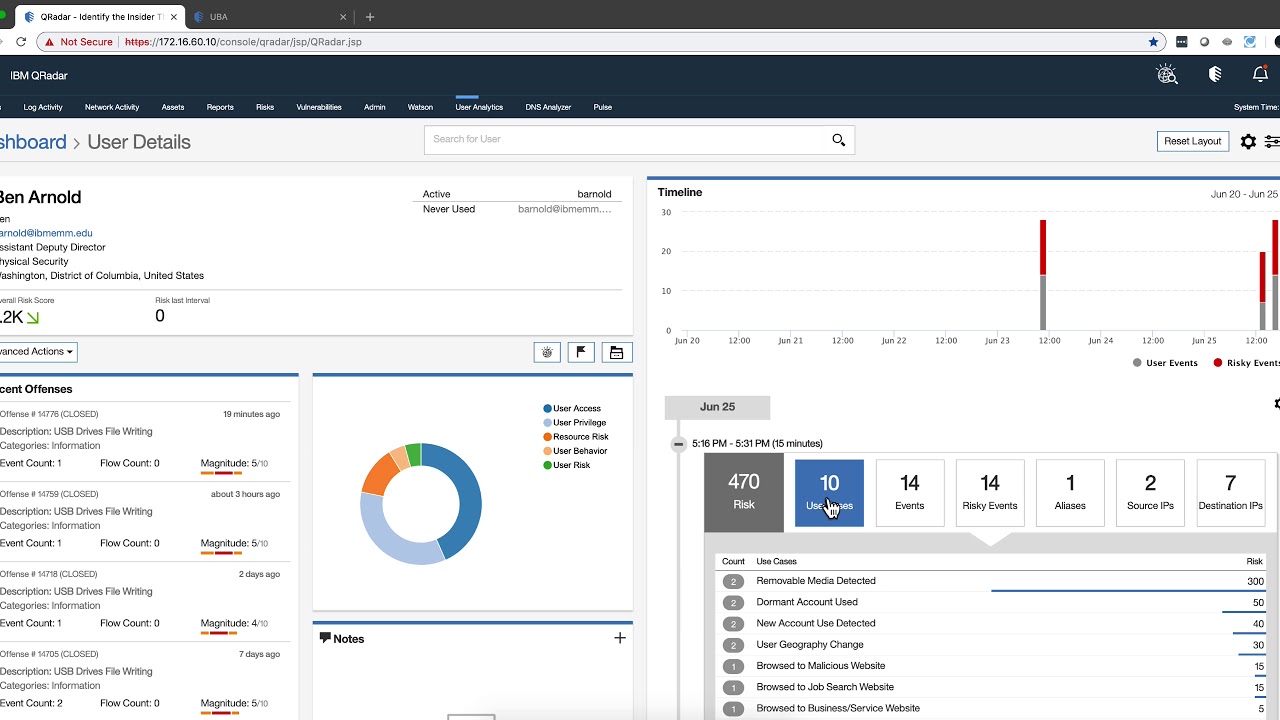This screenshot has width=1280, height=720.
Task: Click the Reset Layout button
Action: [x=1193, y=142]
